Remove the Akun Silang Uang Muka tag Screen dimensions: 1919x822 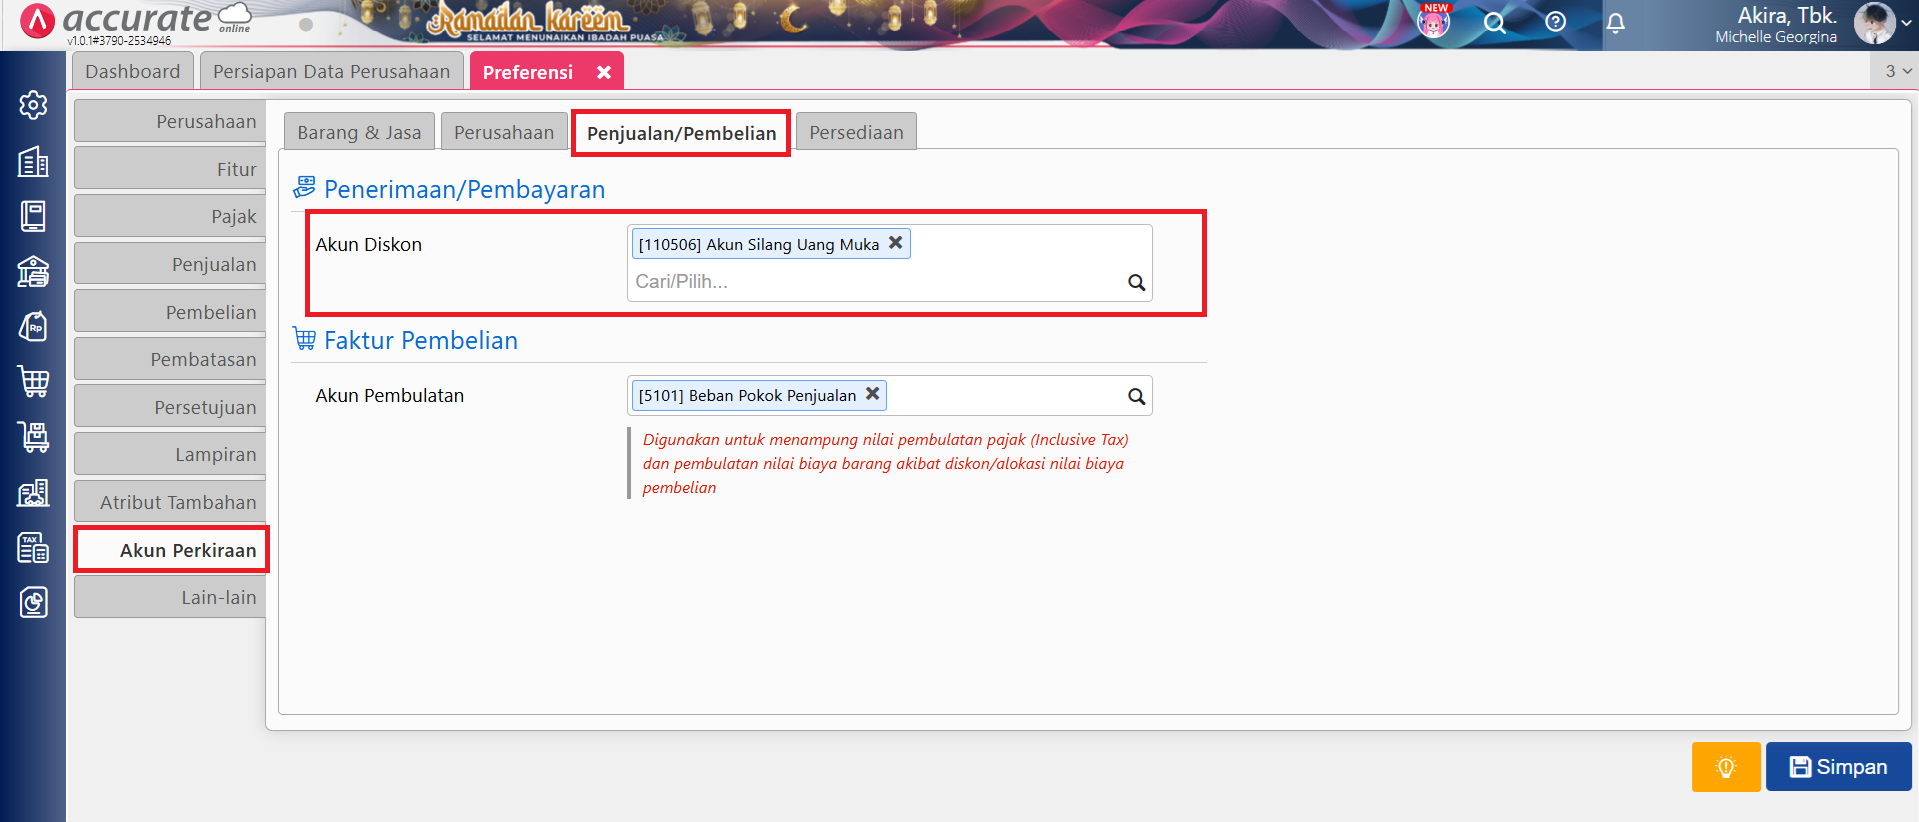(896, 243)
